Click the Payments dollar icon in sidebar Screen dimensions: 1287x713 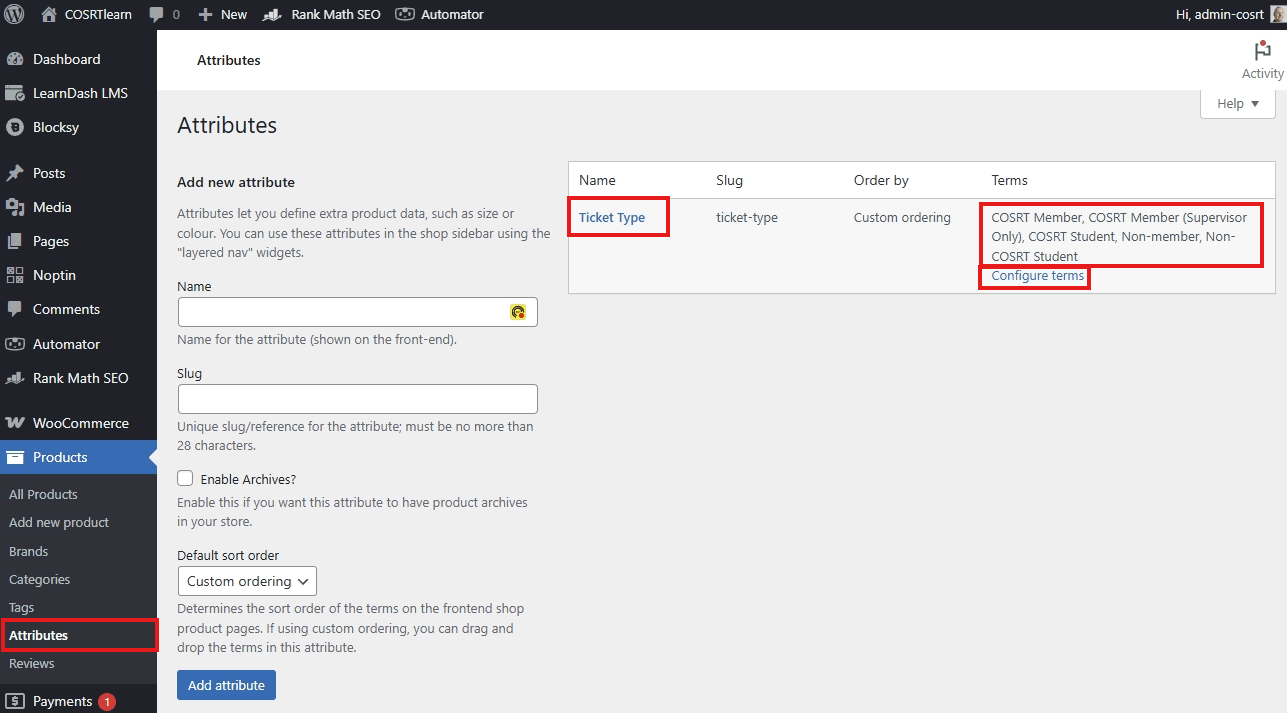15,701
